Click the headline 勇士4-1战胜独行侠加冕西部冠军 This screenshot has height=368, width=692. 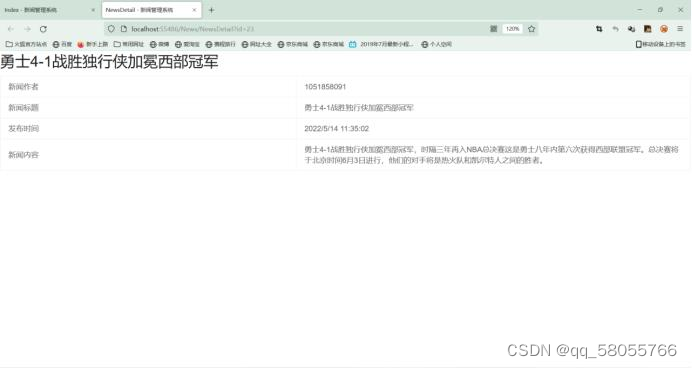(109, 62)
